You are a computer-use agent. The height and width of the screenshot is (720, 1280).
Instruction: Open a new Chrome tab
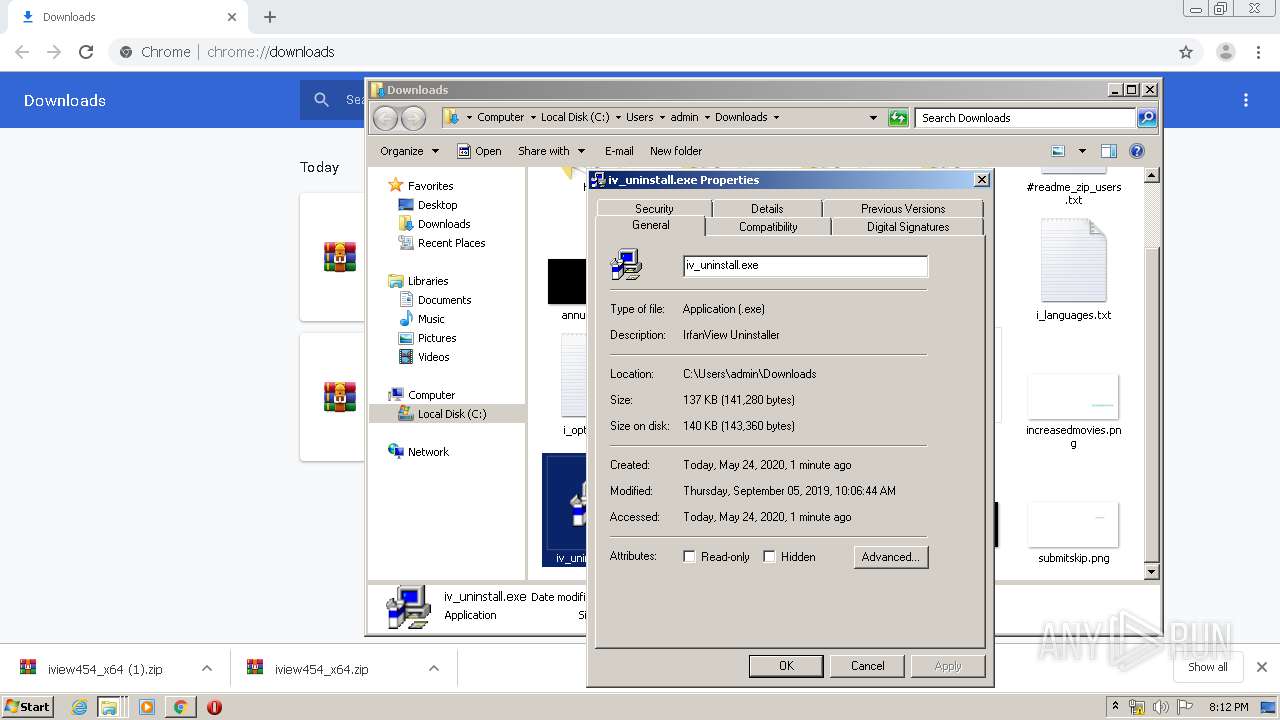[270, 17]
